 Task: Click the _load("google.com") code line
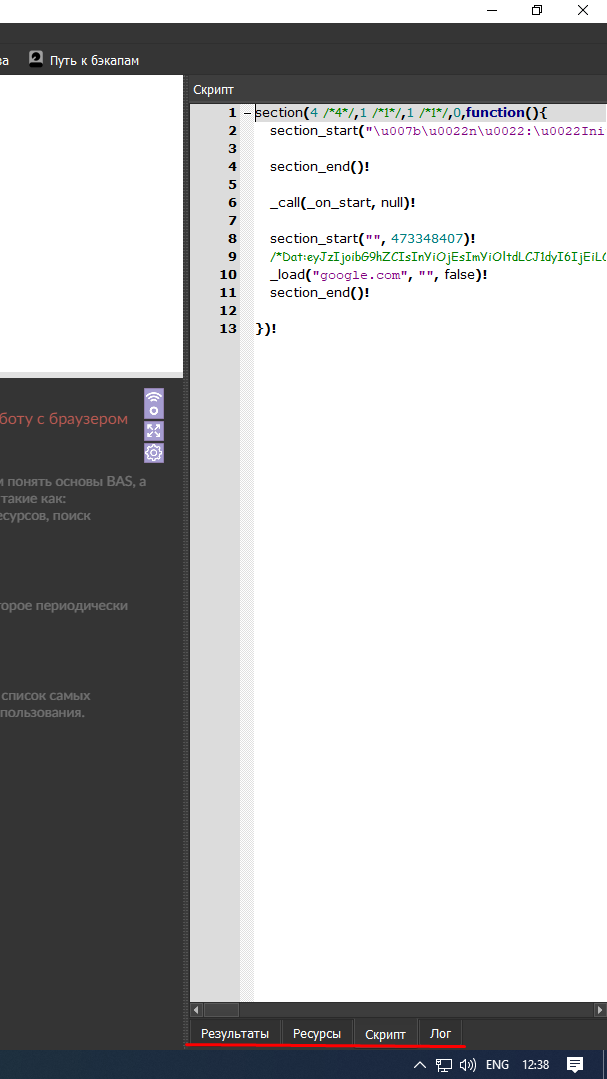tap(379, 275)
